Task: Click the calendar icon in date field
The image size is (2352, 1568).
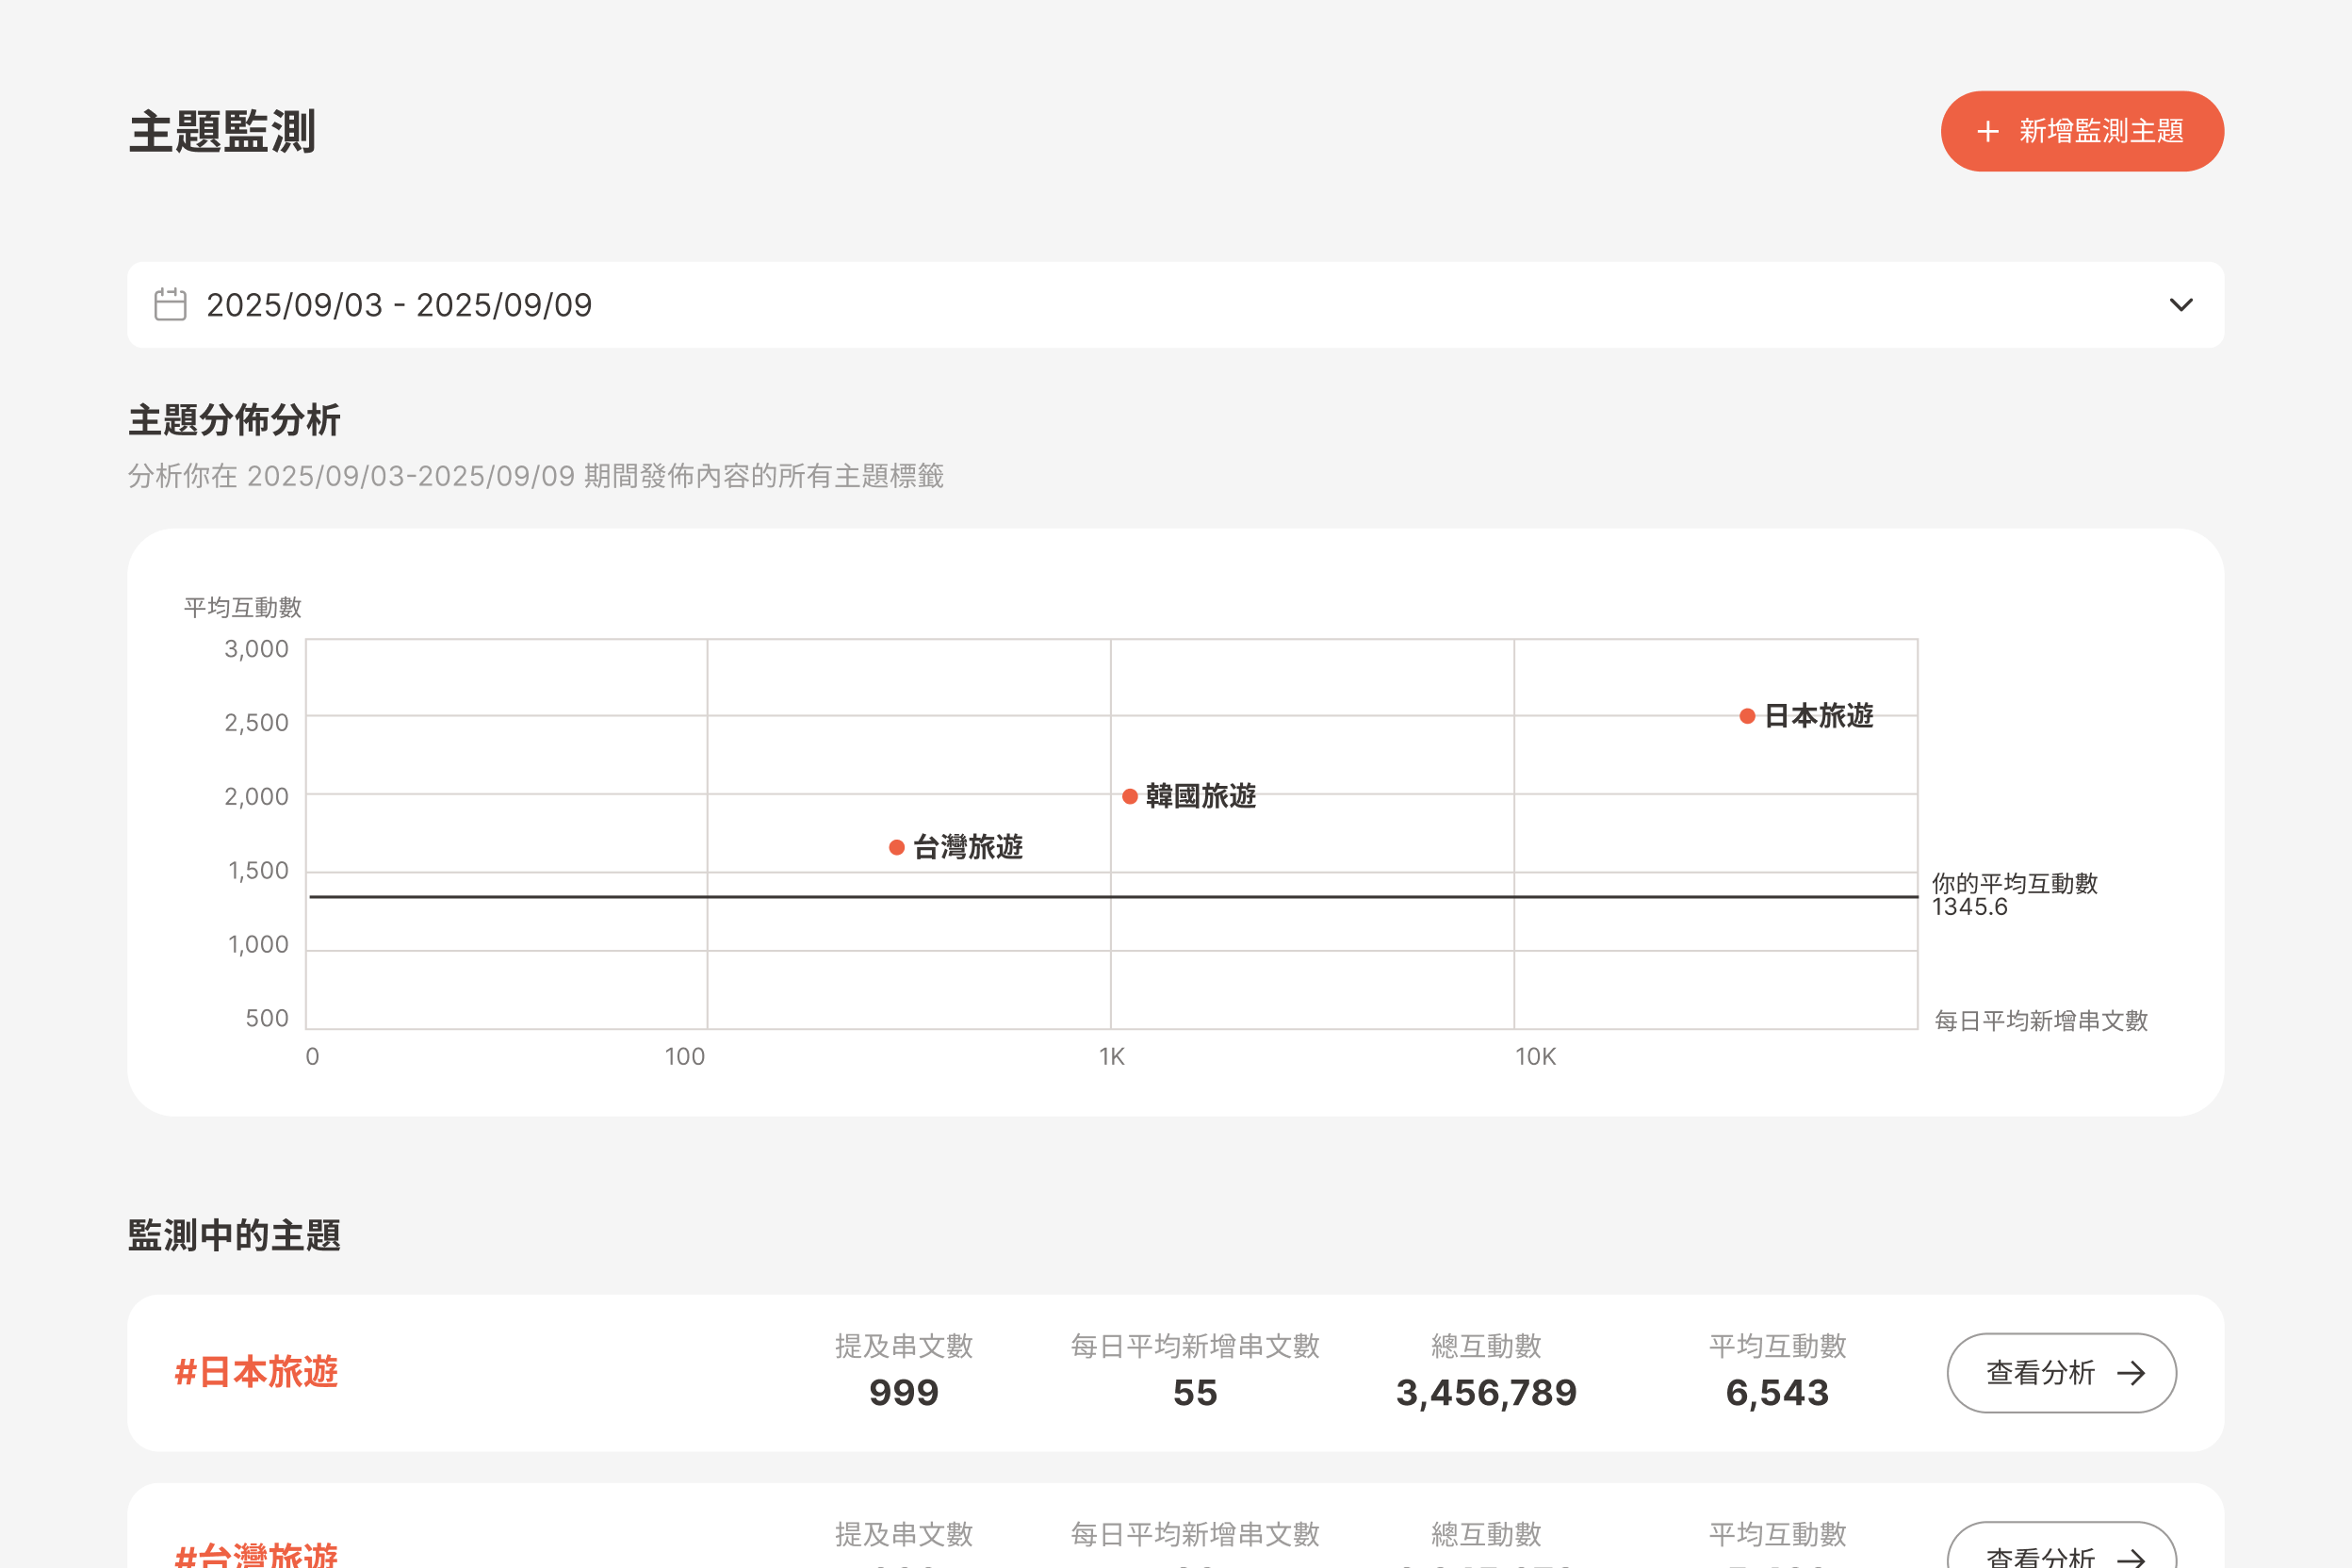Action: click(170, 305)
